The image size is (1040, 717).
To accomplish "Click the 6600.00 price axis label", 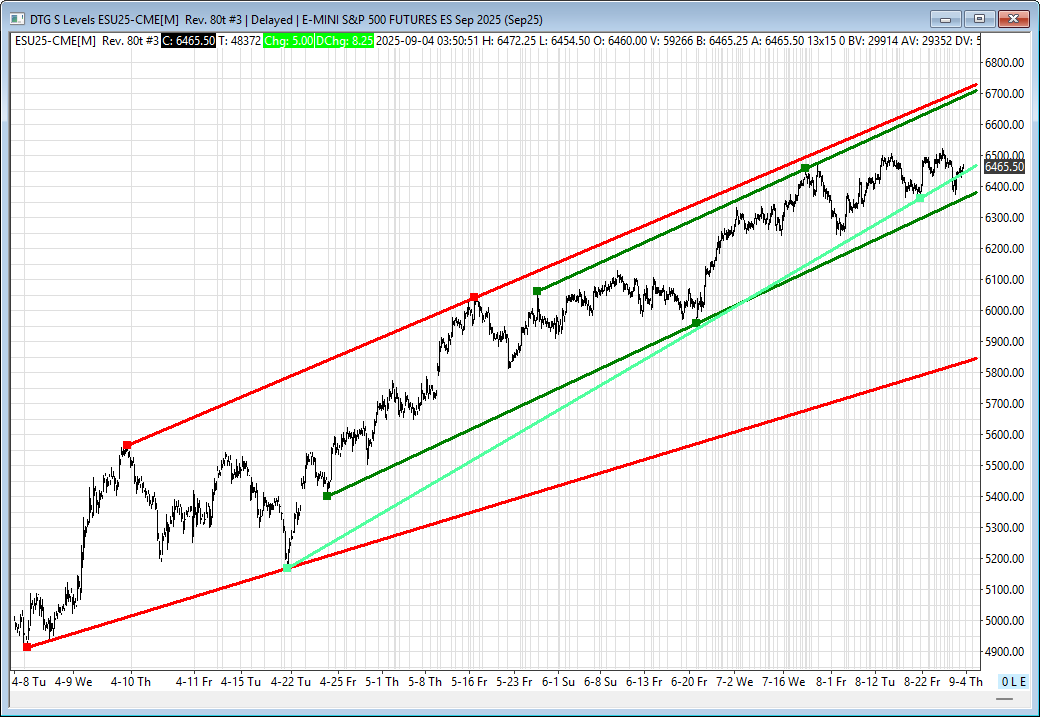I will [1004, 125].
